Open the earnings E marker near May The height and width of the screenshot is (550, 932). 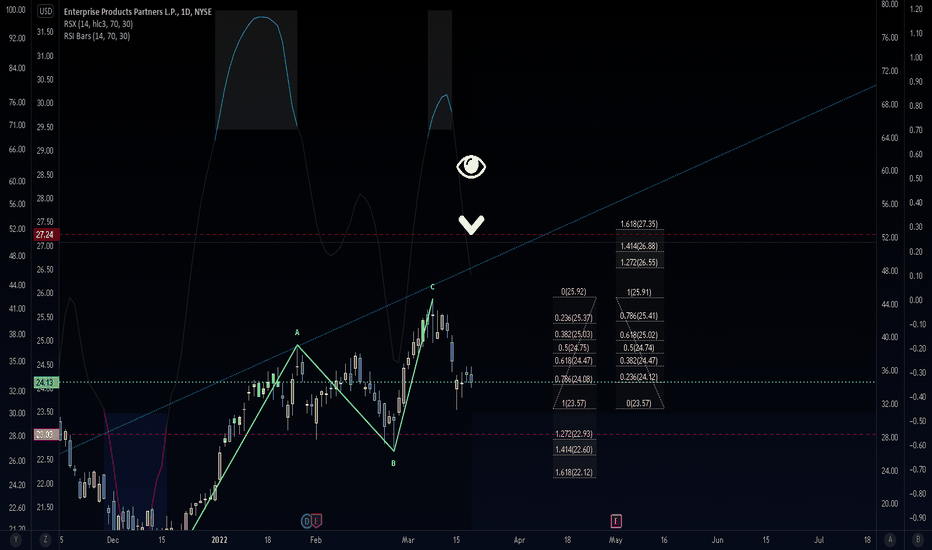pyautogui.click(x=616, y=521)
